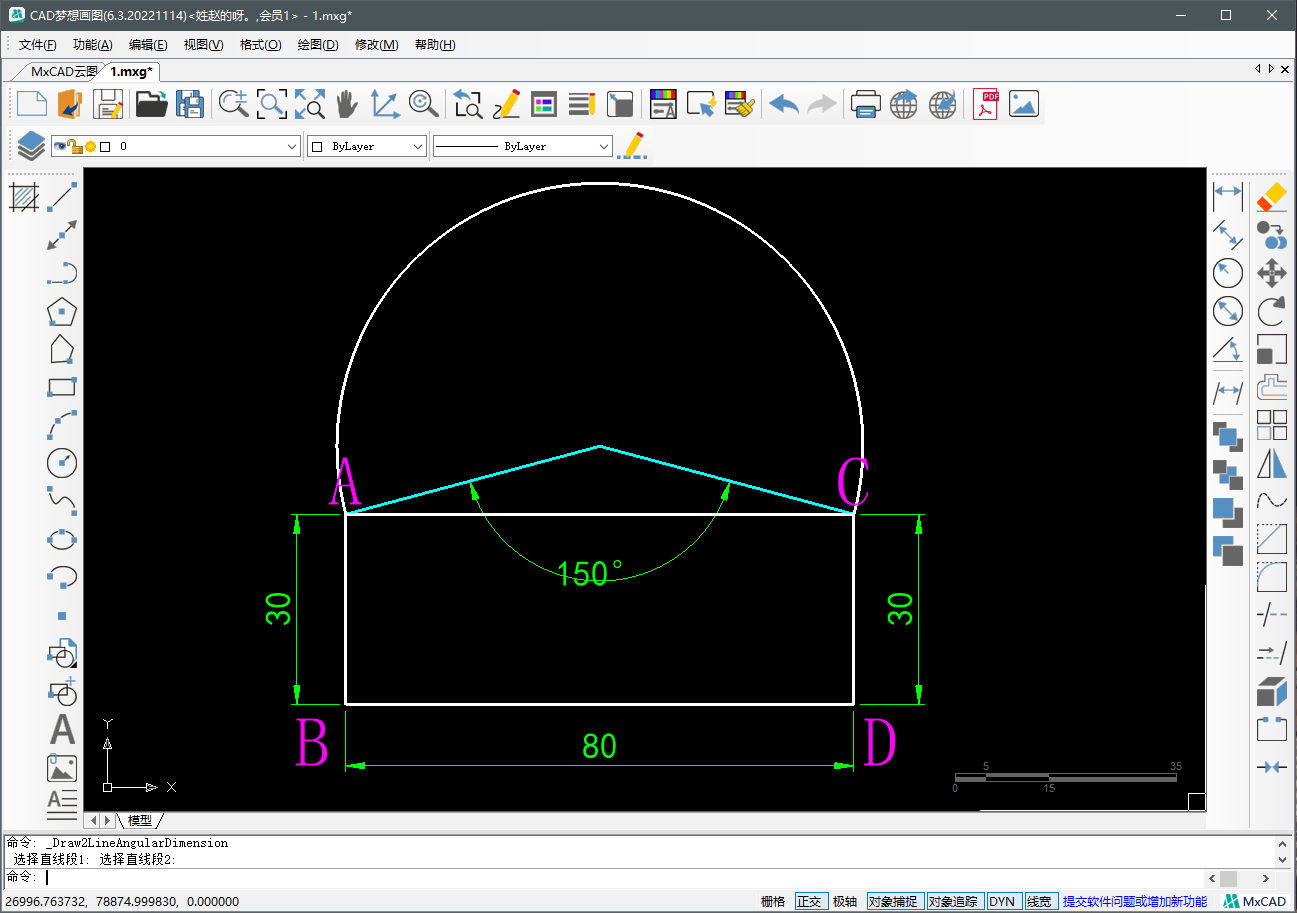Select the rectangle draw tool
This screenshot has height=913, width=1297.
(62, 387)
